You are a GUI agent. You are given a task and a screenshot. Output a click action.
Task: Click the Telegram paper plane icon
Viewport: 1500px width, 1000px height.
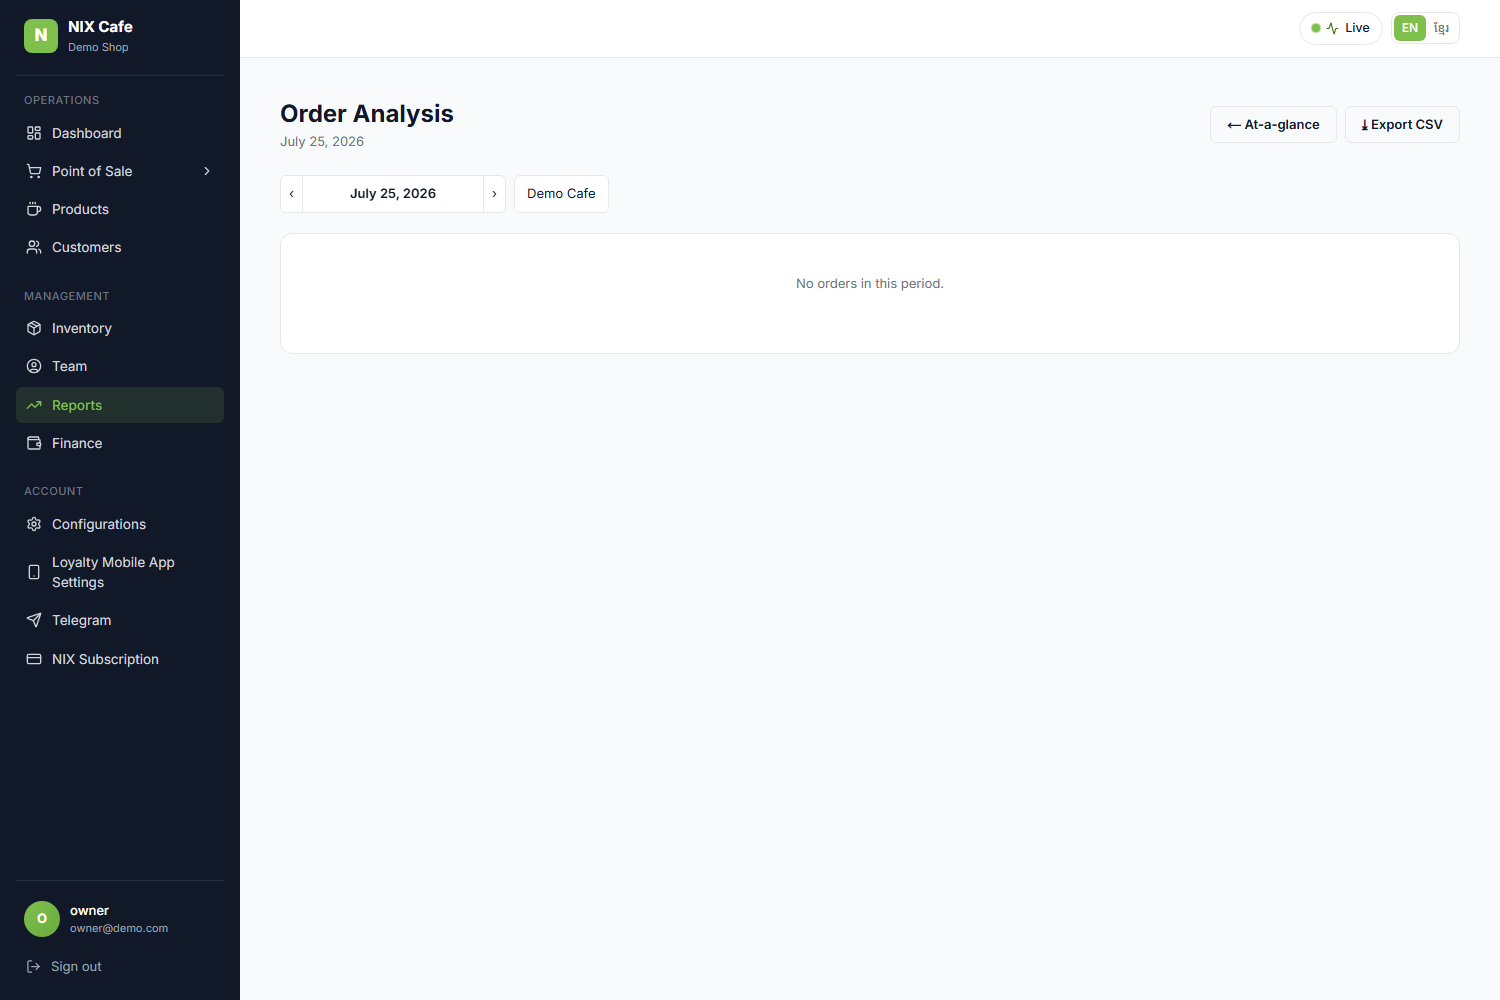click(x=34, y=620)
